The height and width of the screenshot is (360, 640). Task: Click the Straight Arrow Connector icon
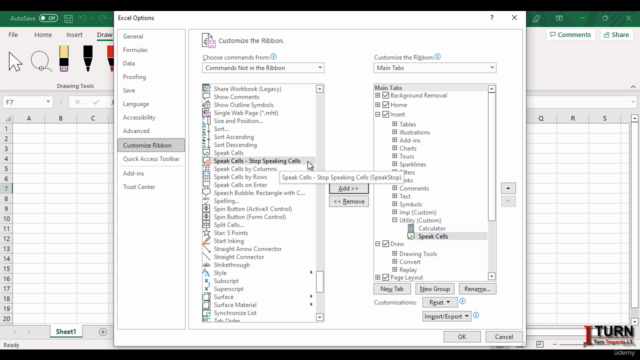(207, 249)
